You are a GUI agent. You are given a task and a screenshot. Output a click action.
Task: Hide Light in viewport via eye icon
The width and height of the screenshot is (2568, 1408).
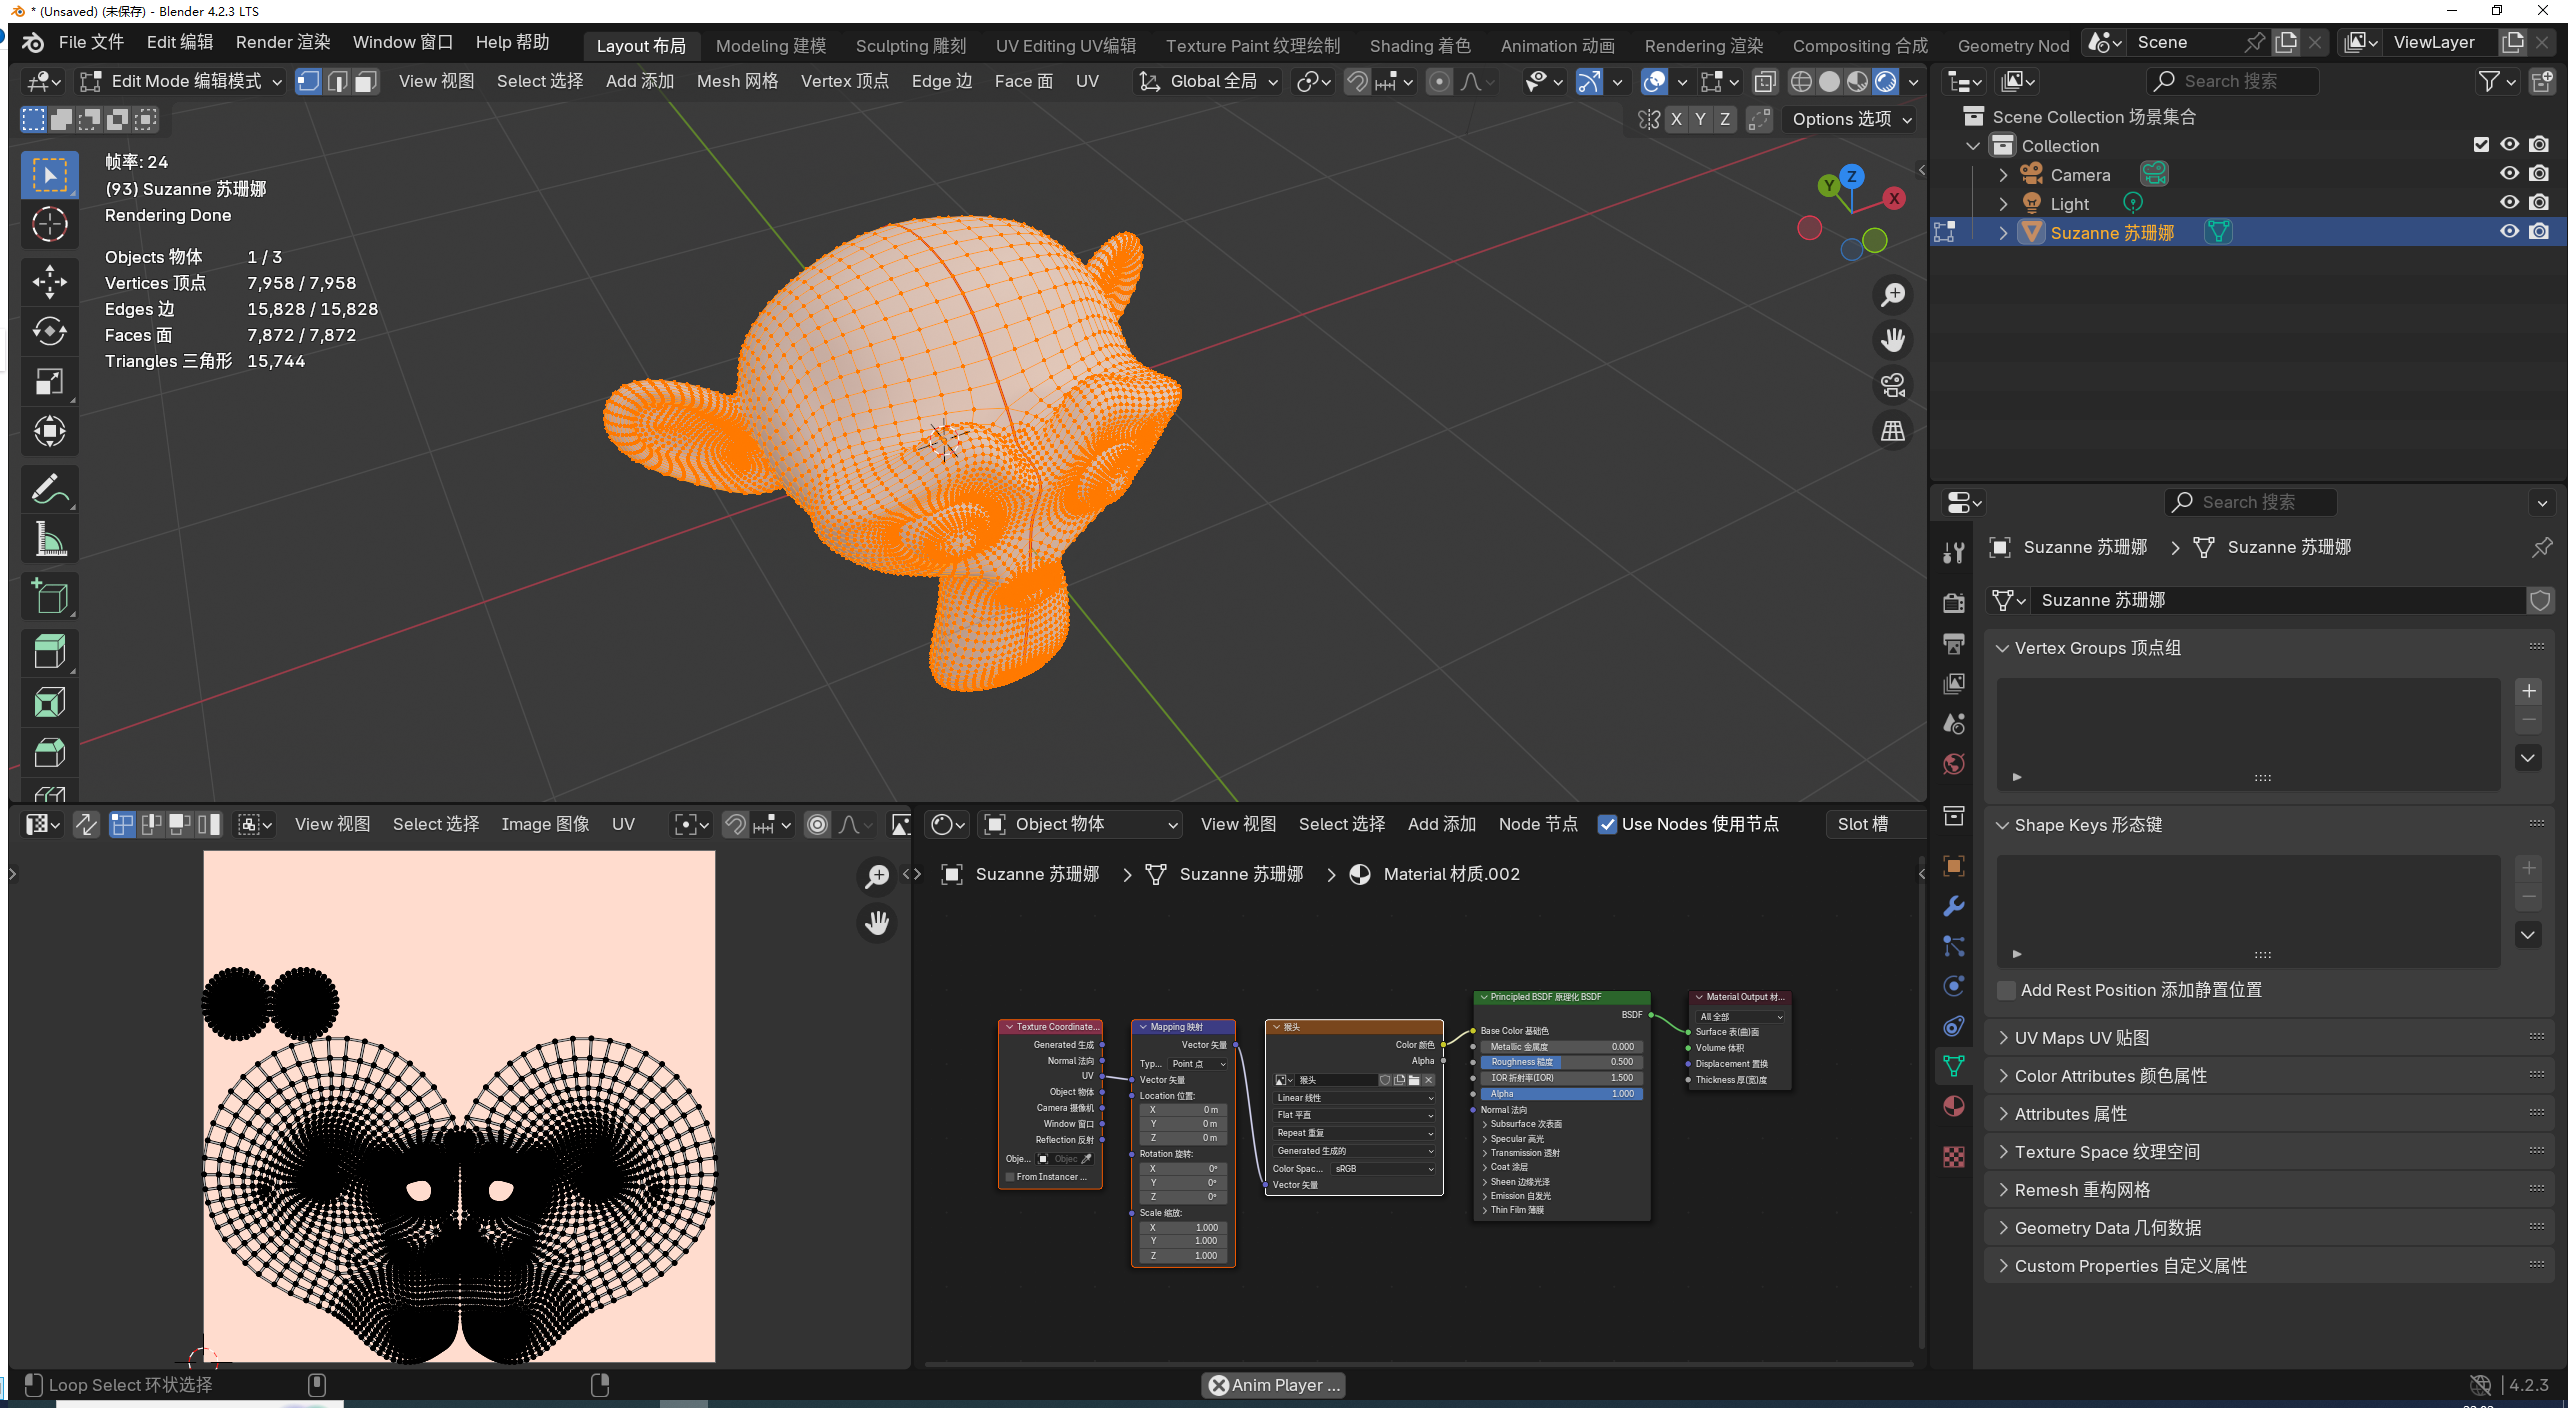pyautogui.click(x=2509, y=203)
